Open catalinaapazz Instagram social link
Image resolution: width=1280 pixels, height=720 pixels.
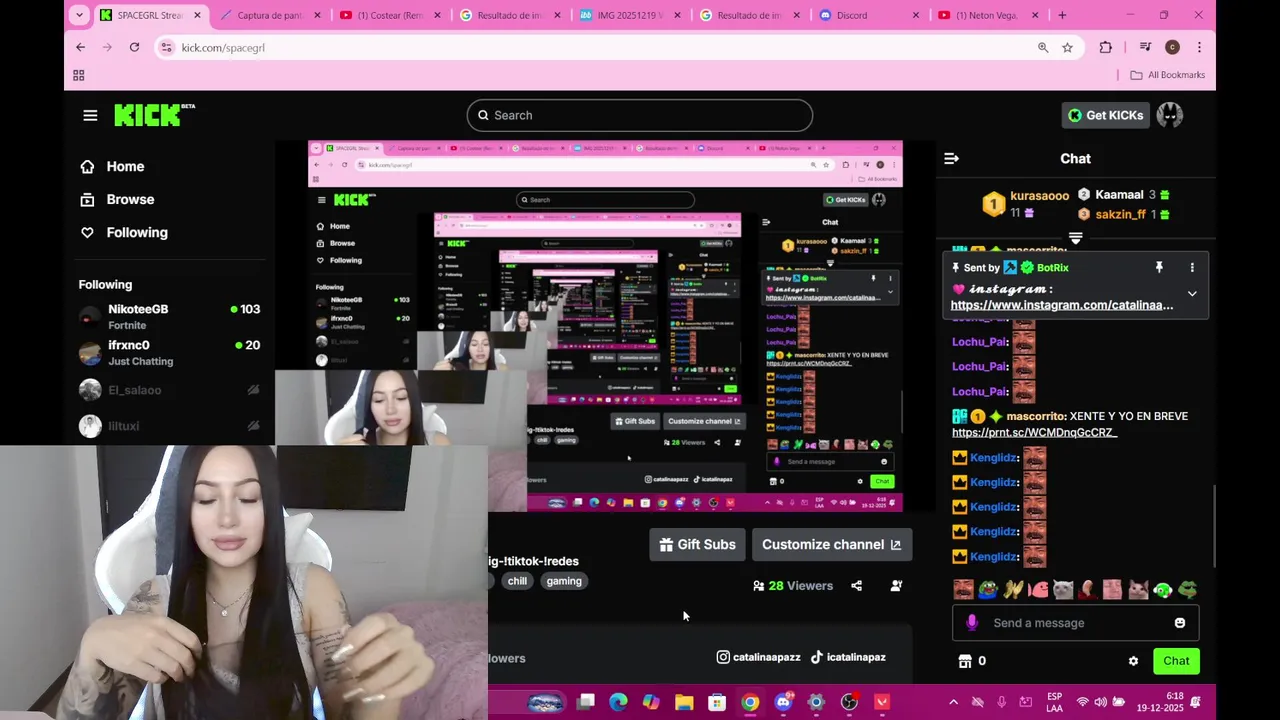[758, 657]
